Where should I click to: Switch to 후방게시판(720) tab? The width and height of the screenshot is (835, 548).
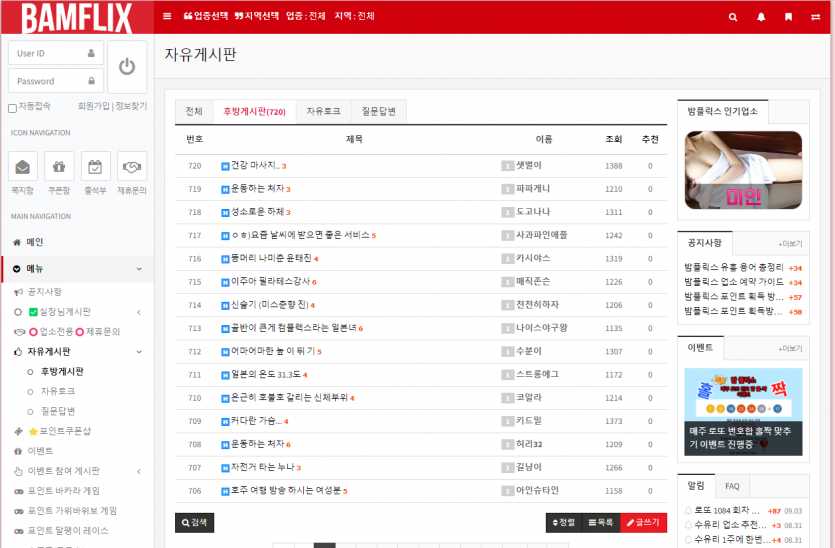click(x=254, y=112)
